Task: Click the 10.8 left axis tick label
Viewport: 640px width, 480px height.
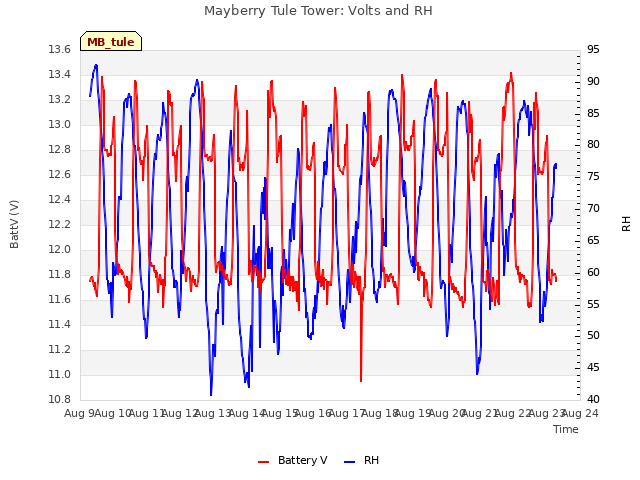Action: [60, 399]
